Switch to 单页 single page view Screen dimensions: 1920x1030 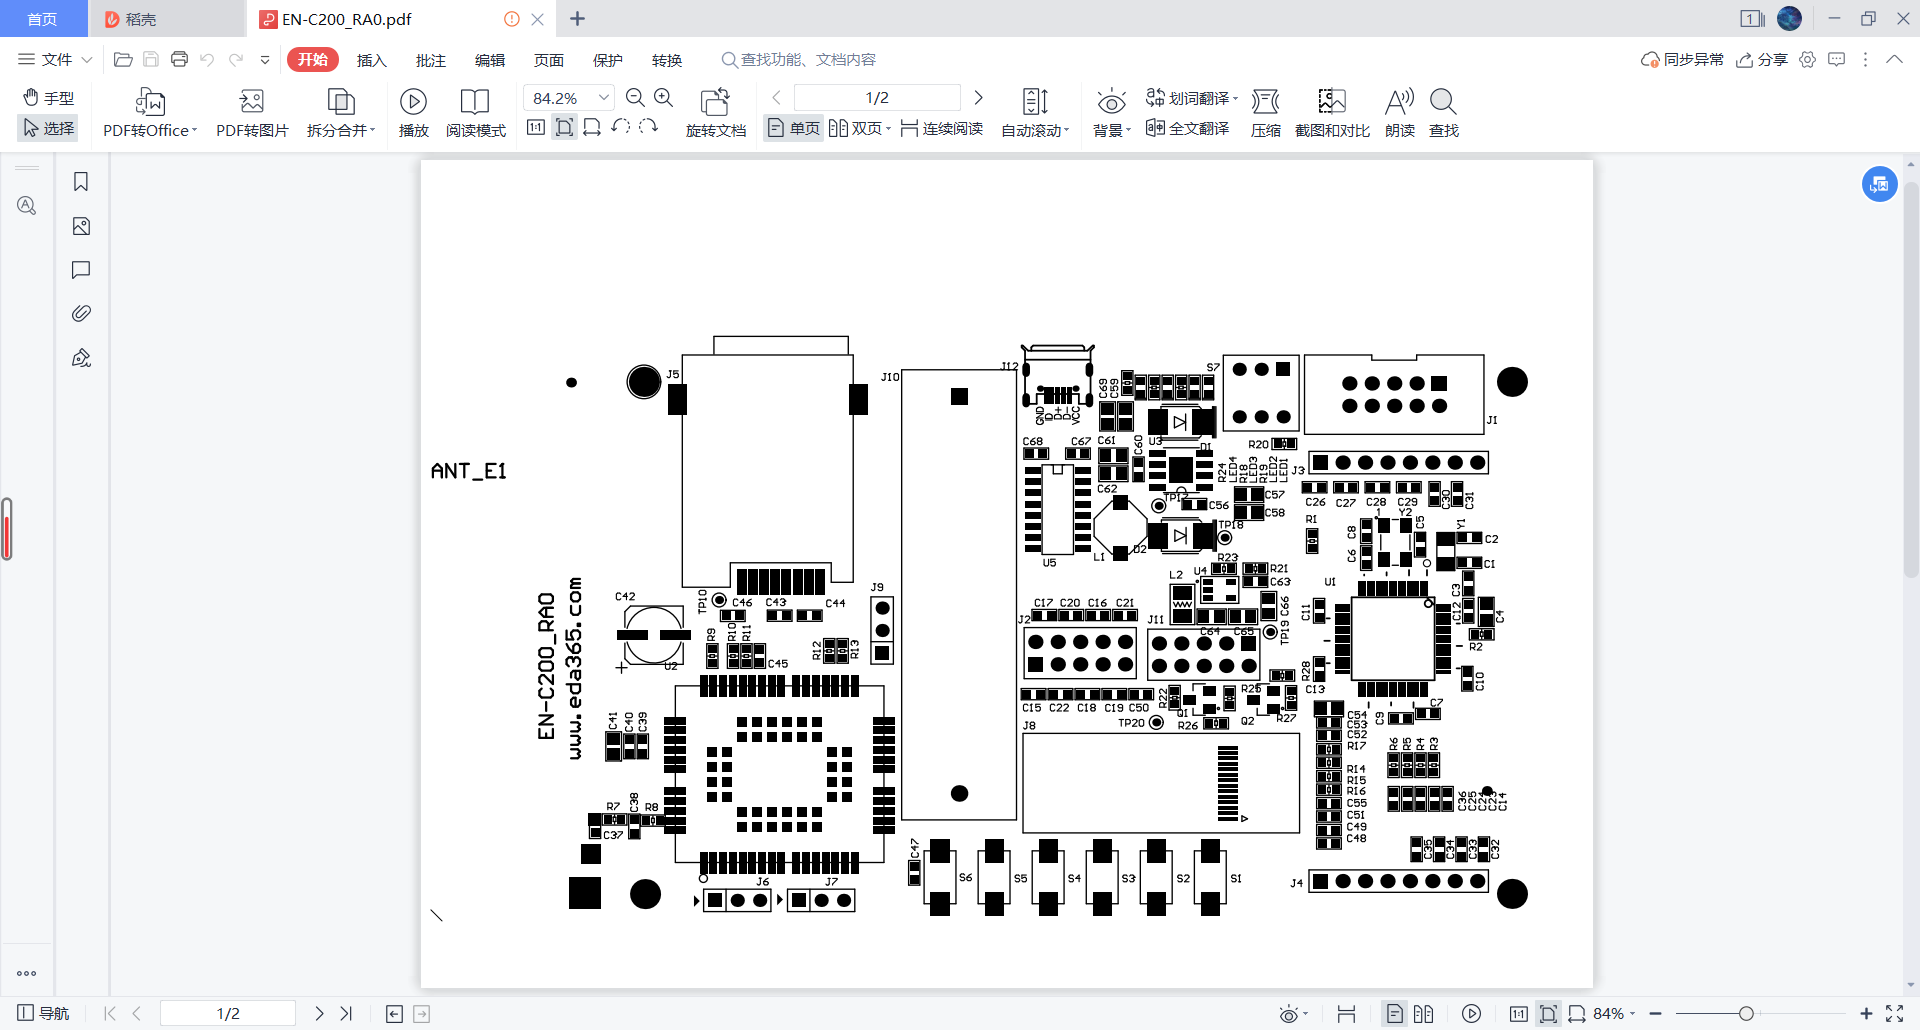[x=794, y=128]
